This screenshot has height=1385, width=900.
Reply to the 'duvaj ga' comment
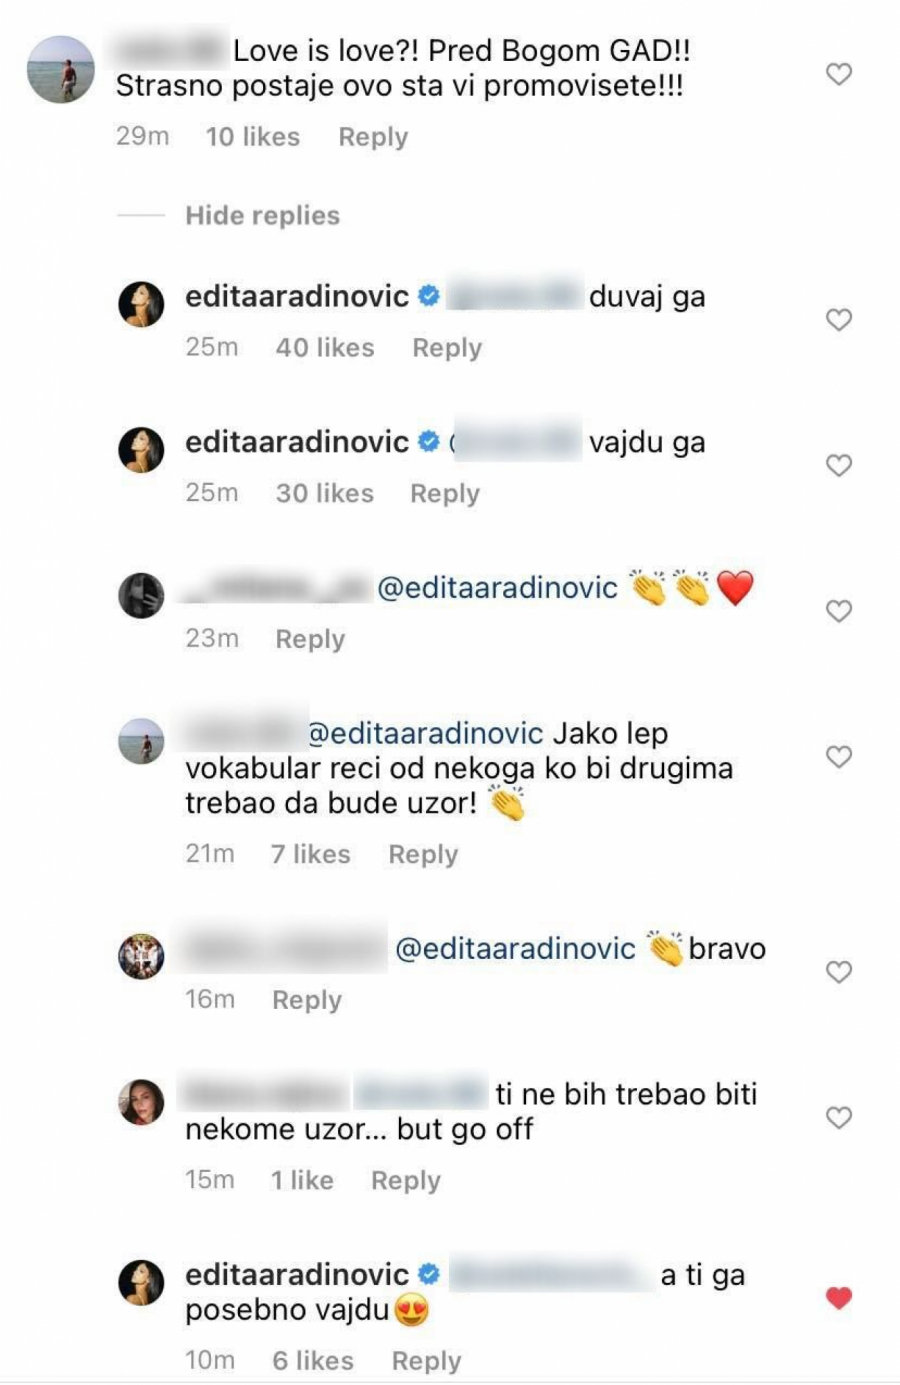click(x=447, y=348)
